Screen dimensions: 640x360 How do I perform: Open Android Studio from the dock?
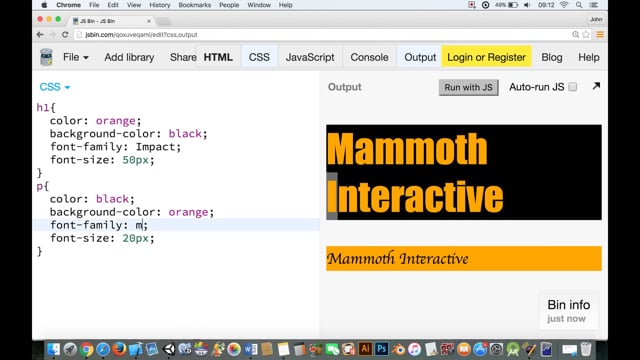[x=513, y=349]
